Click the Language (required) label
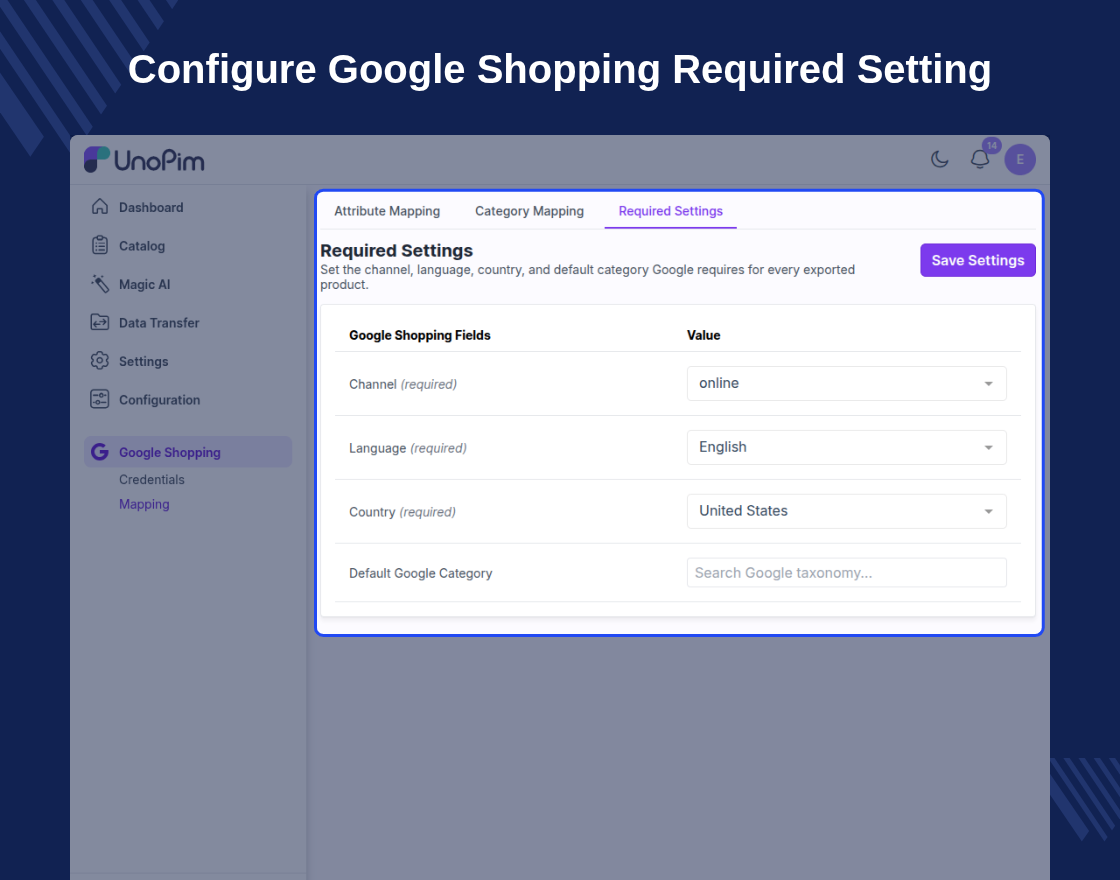The width and height of the screenshot is (1120, 880). click(408, 448)
